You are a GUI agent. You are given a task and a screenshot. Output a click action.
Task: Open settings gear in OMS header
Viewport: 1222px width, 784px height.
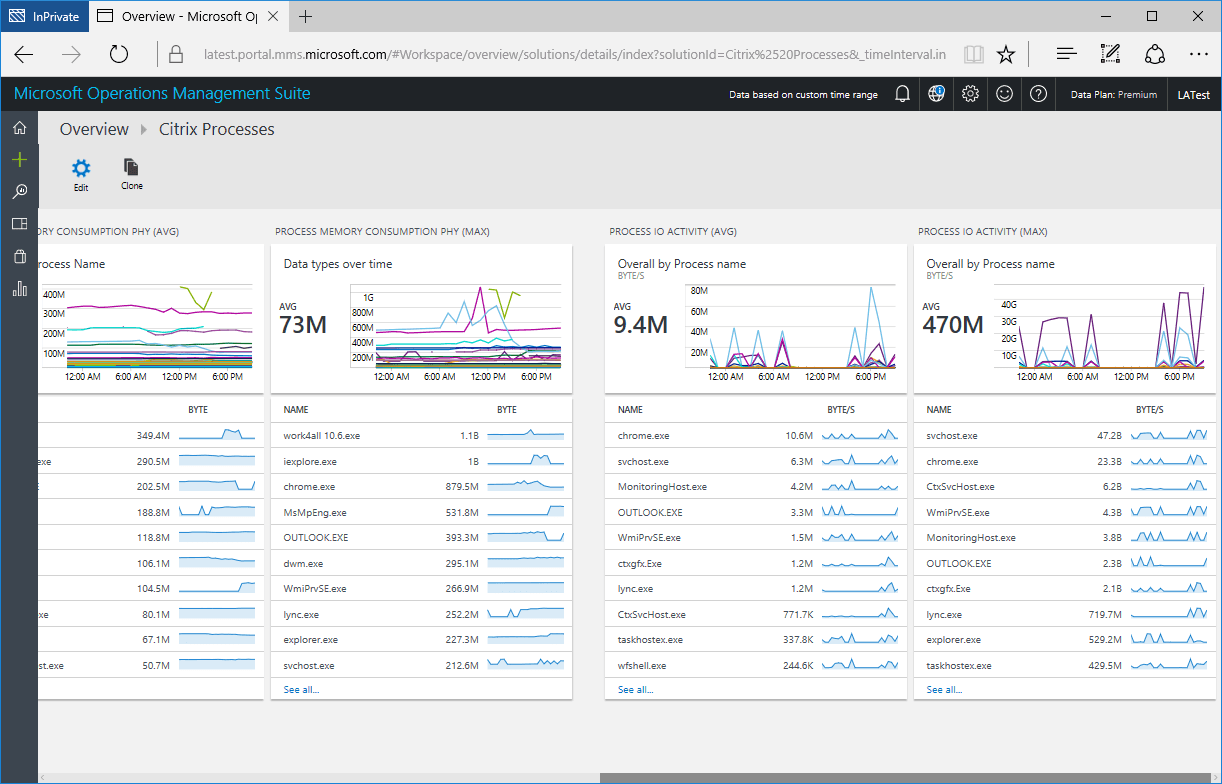coord(970,94)
